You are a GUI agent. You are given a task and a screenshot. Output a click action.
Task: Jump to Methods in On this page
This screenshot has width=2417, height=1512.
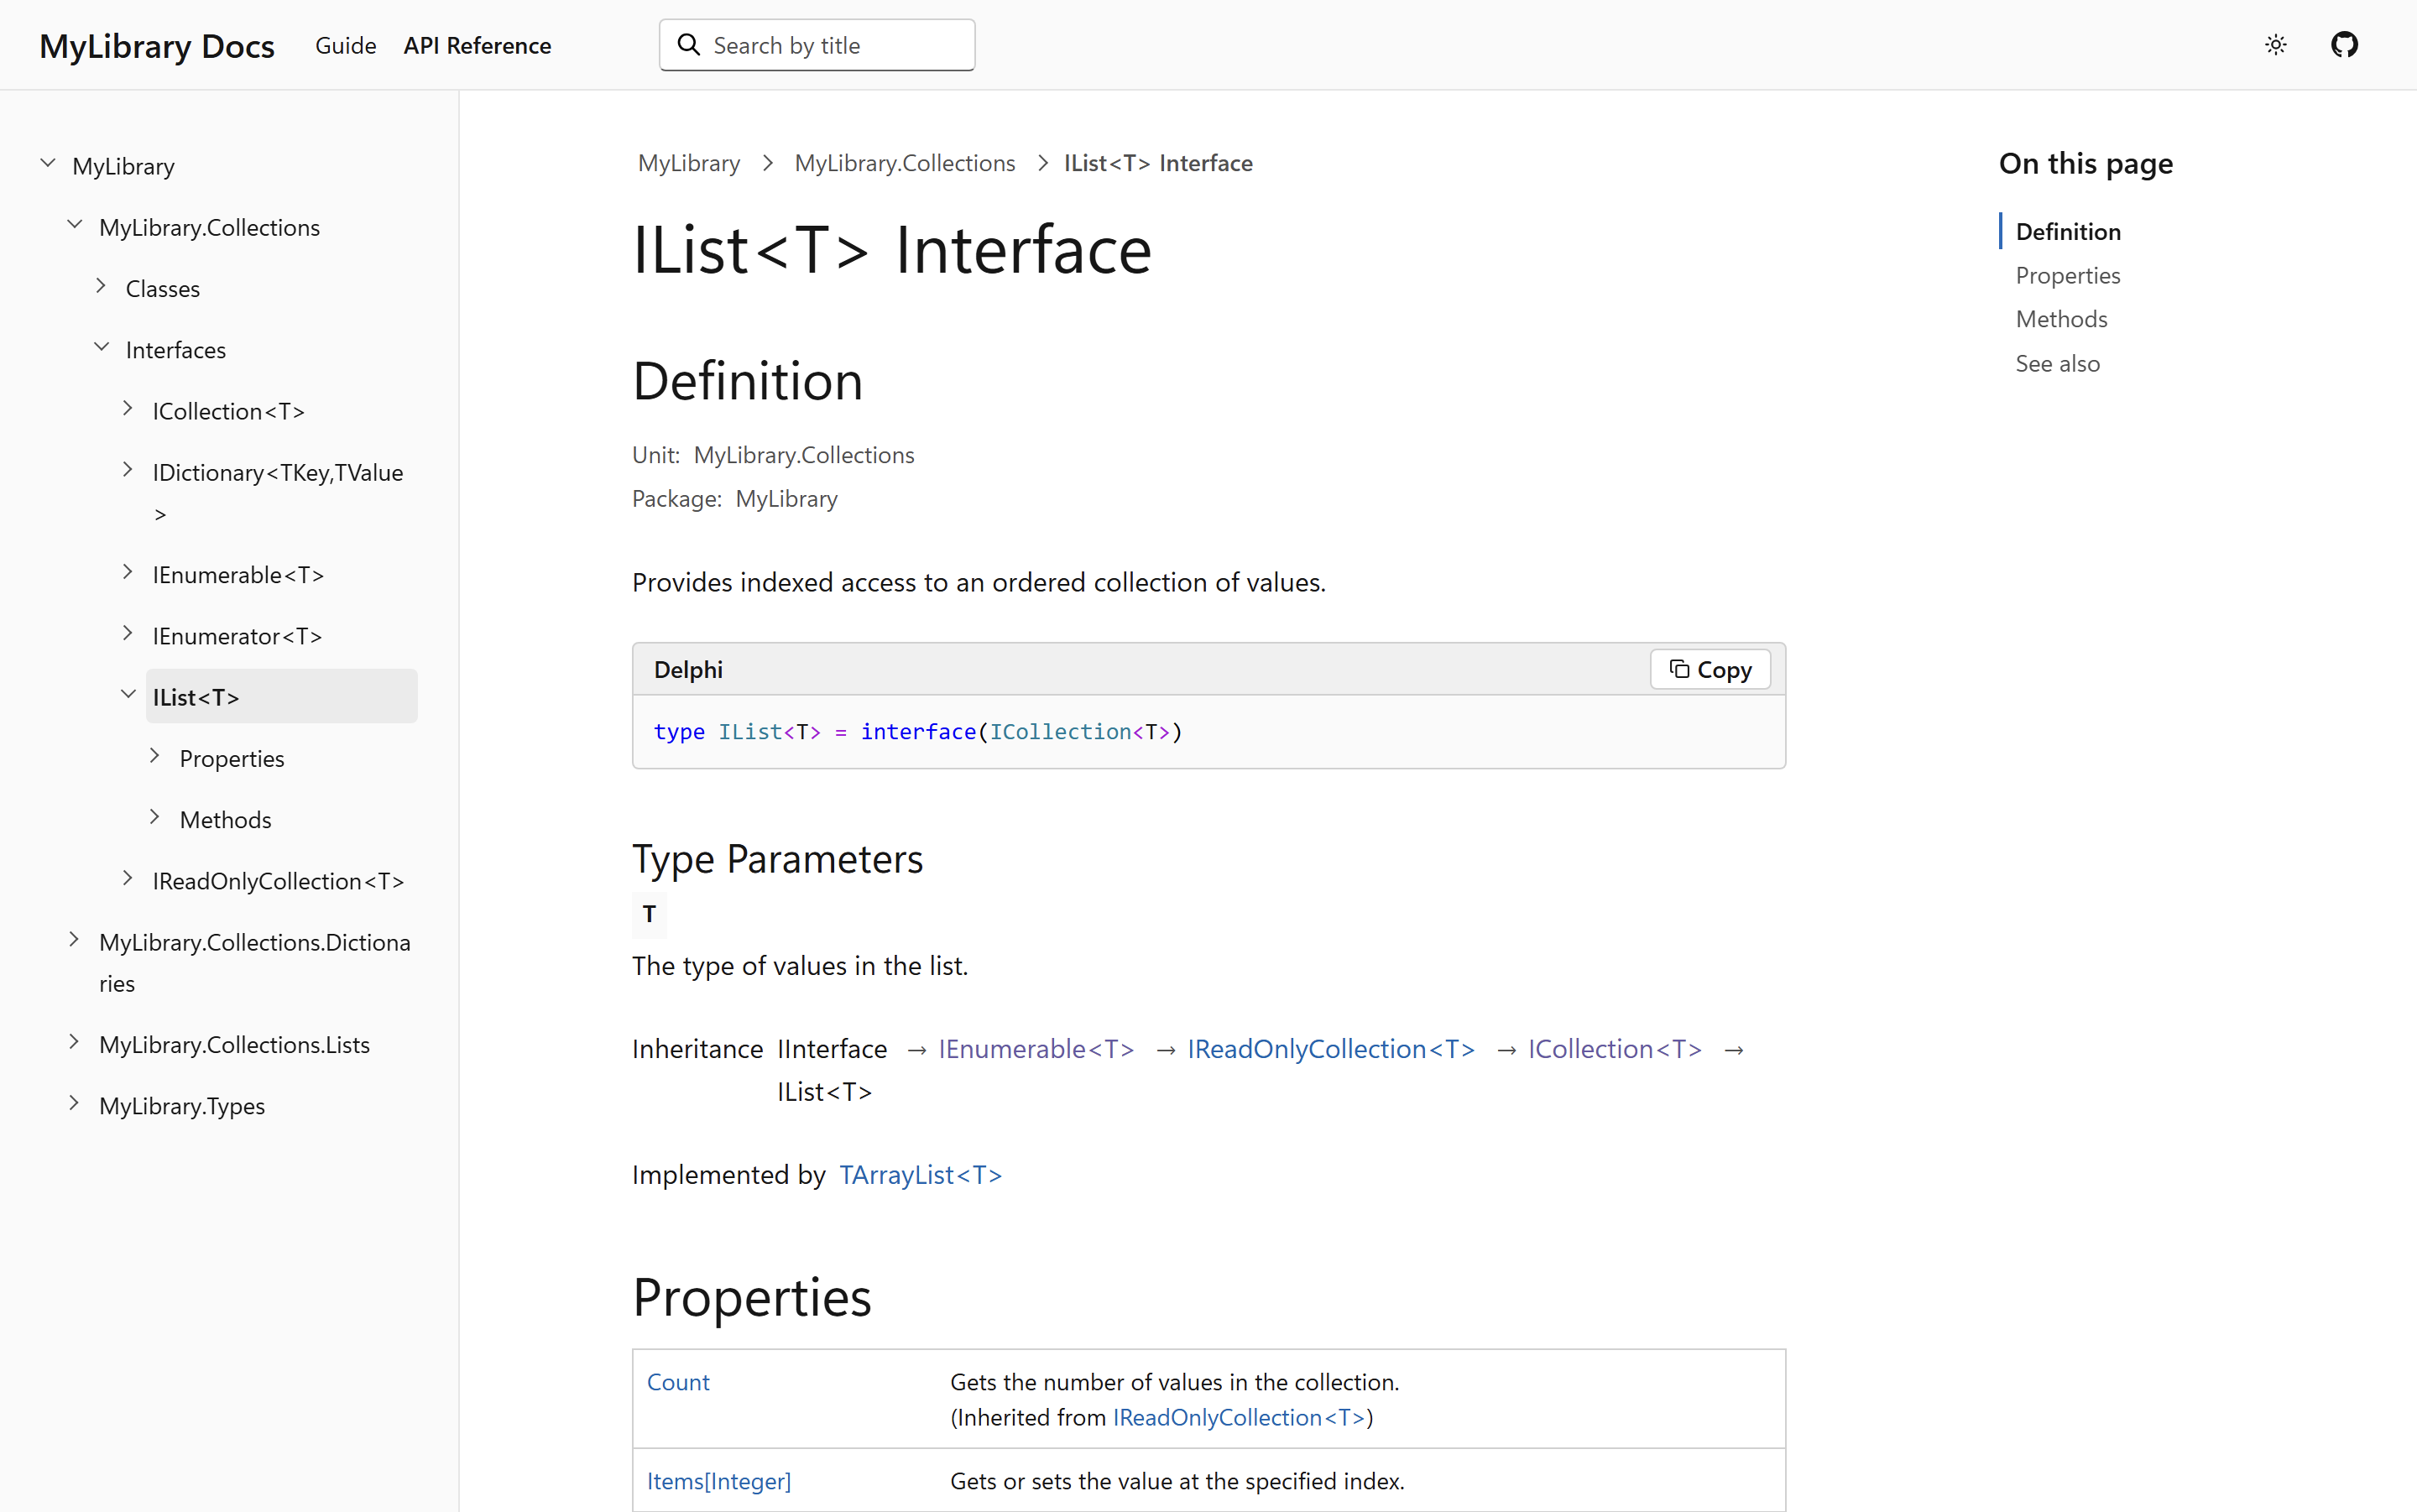tap(2061, 319)
